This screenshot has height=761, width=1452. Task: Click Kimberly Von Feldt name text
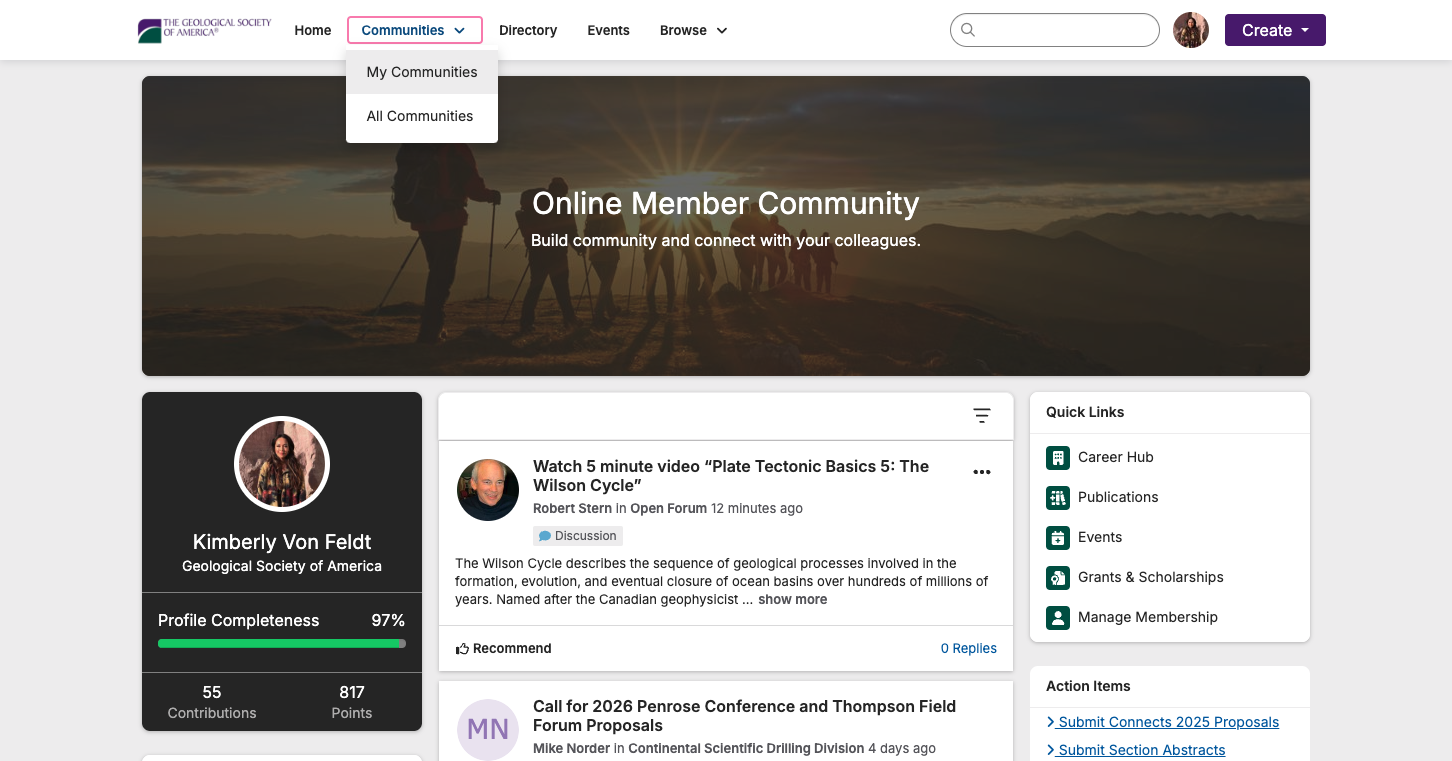pyautogui.click(x=282, y=542)
